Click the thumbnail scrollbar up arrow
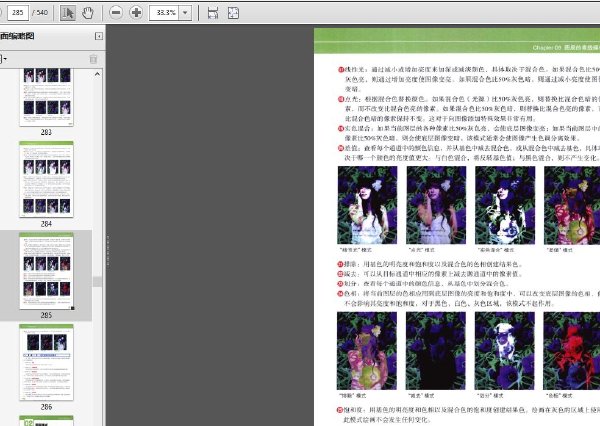The width and height of the screenshot is (600, 426). (98, 74)
